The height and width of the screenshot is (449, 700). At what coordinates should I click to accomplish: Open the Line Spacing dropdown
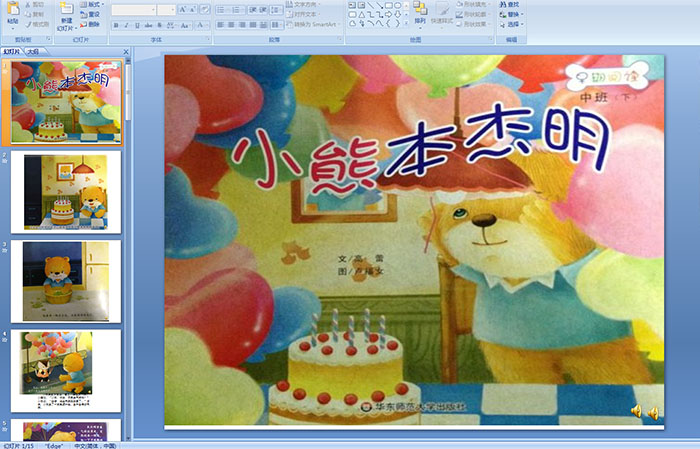pyautogui.click(x=277, y=9)
